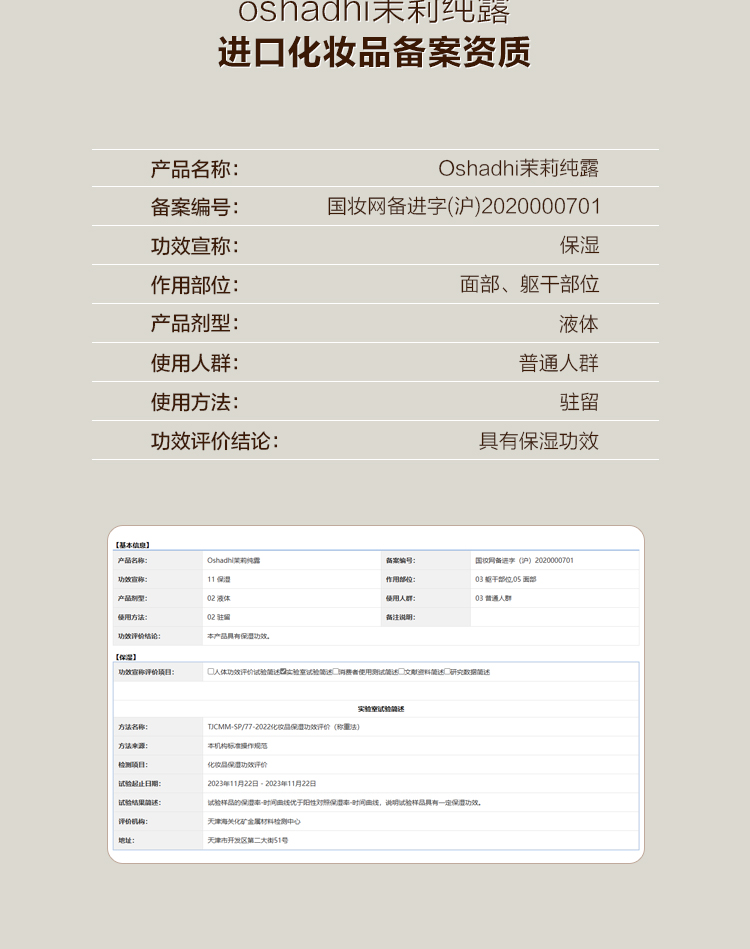Click the large 产品名称 label

[194, 169]
